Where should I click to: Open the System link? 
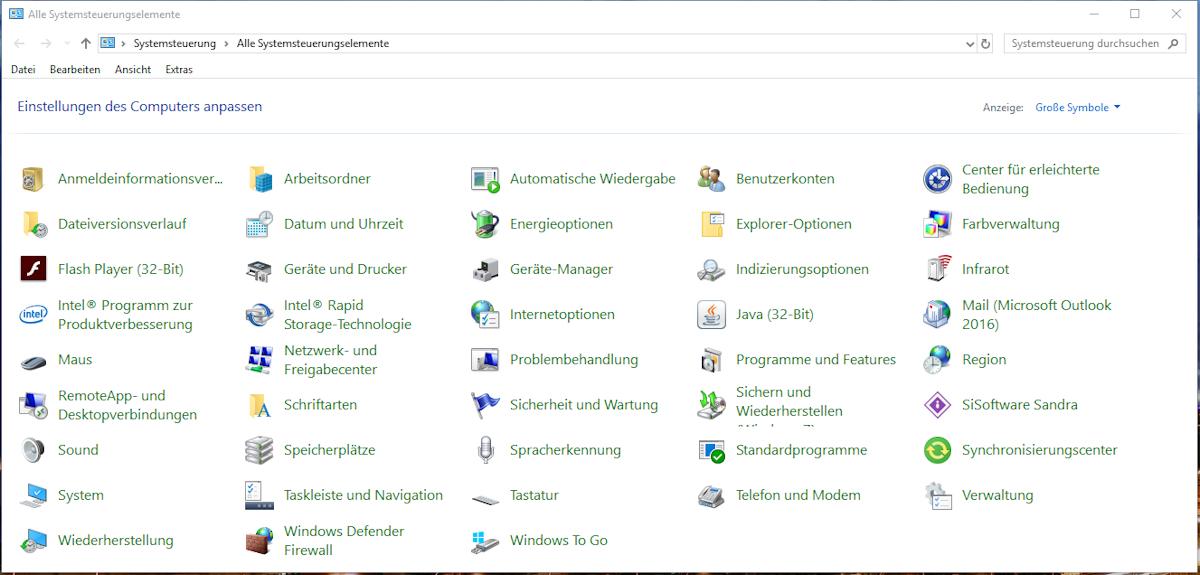(81, 495)
